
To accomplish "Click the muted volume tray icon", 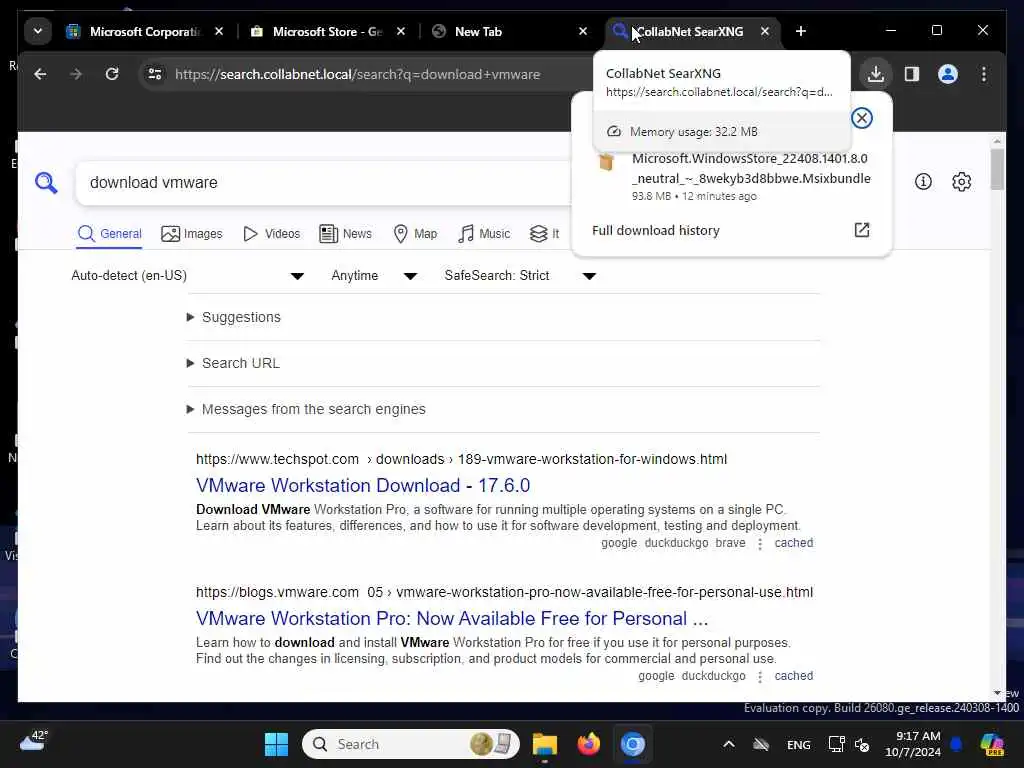I will click(x=862, y=745).
